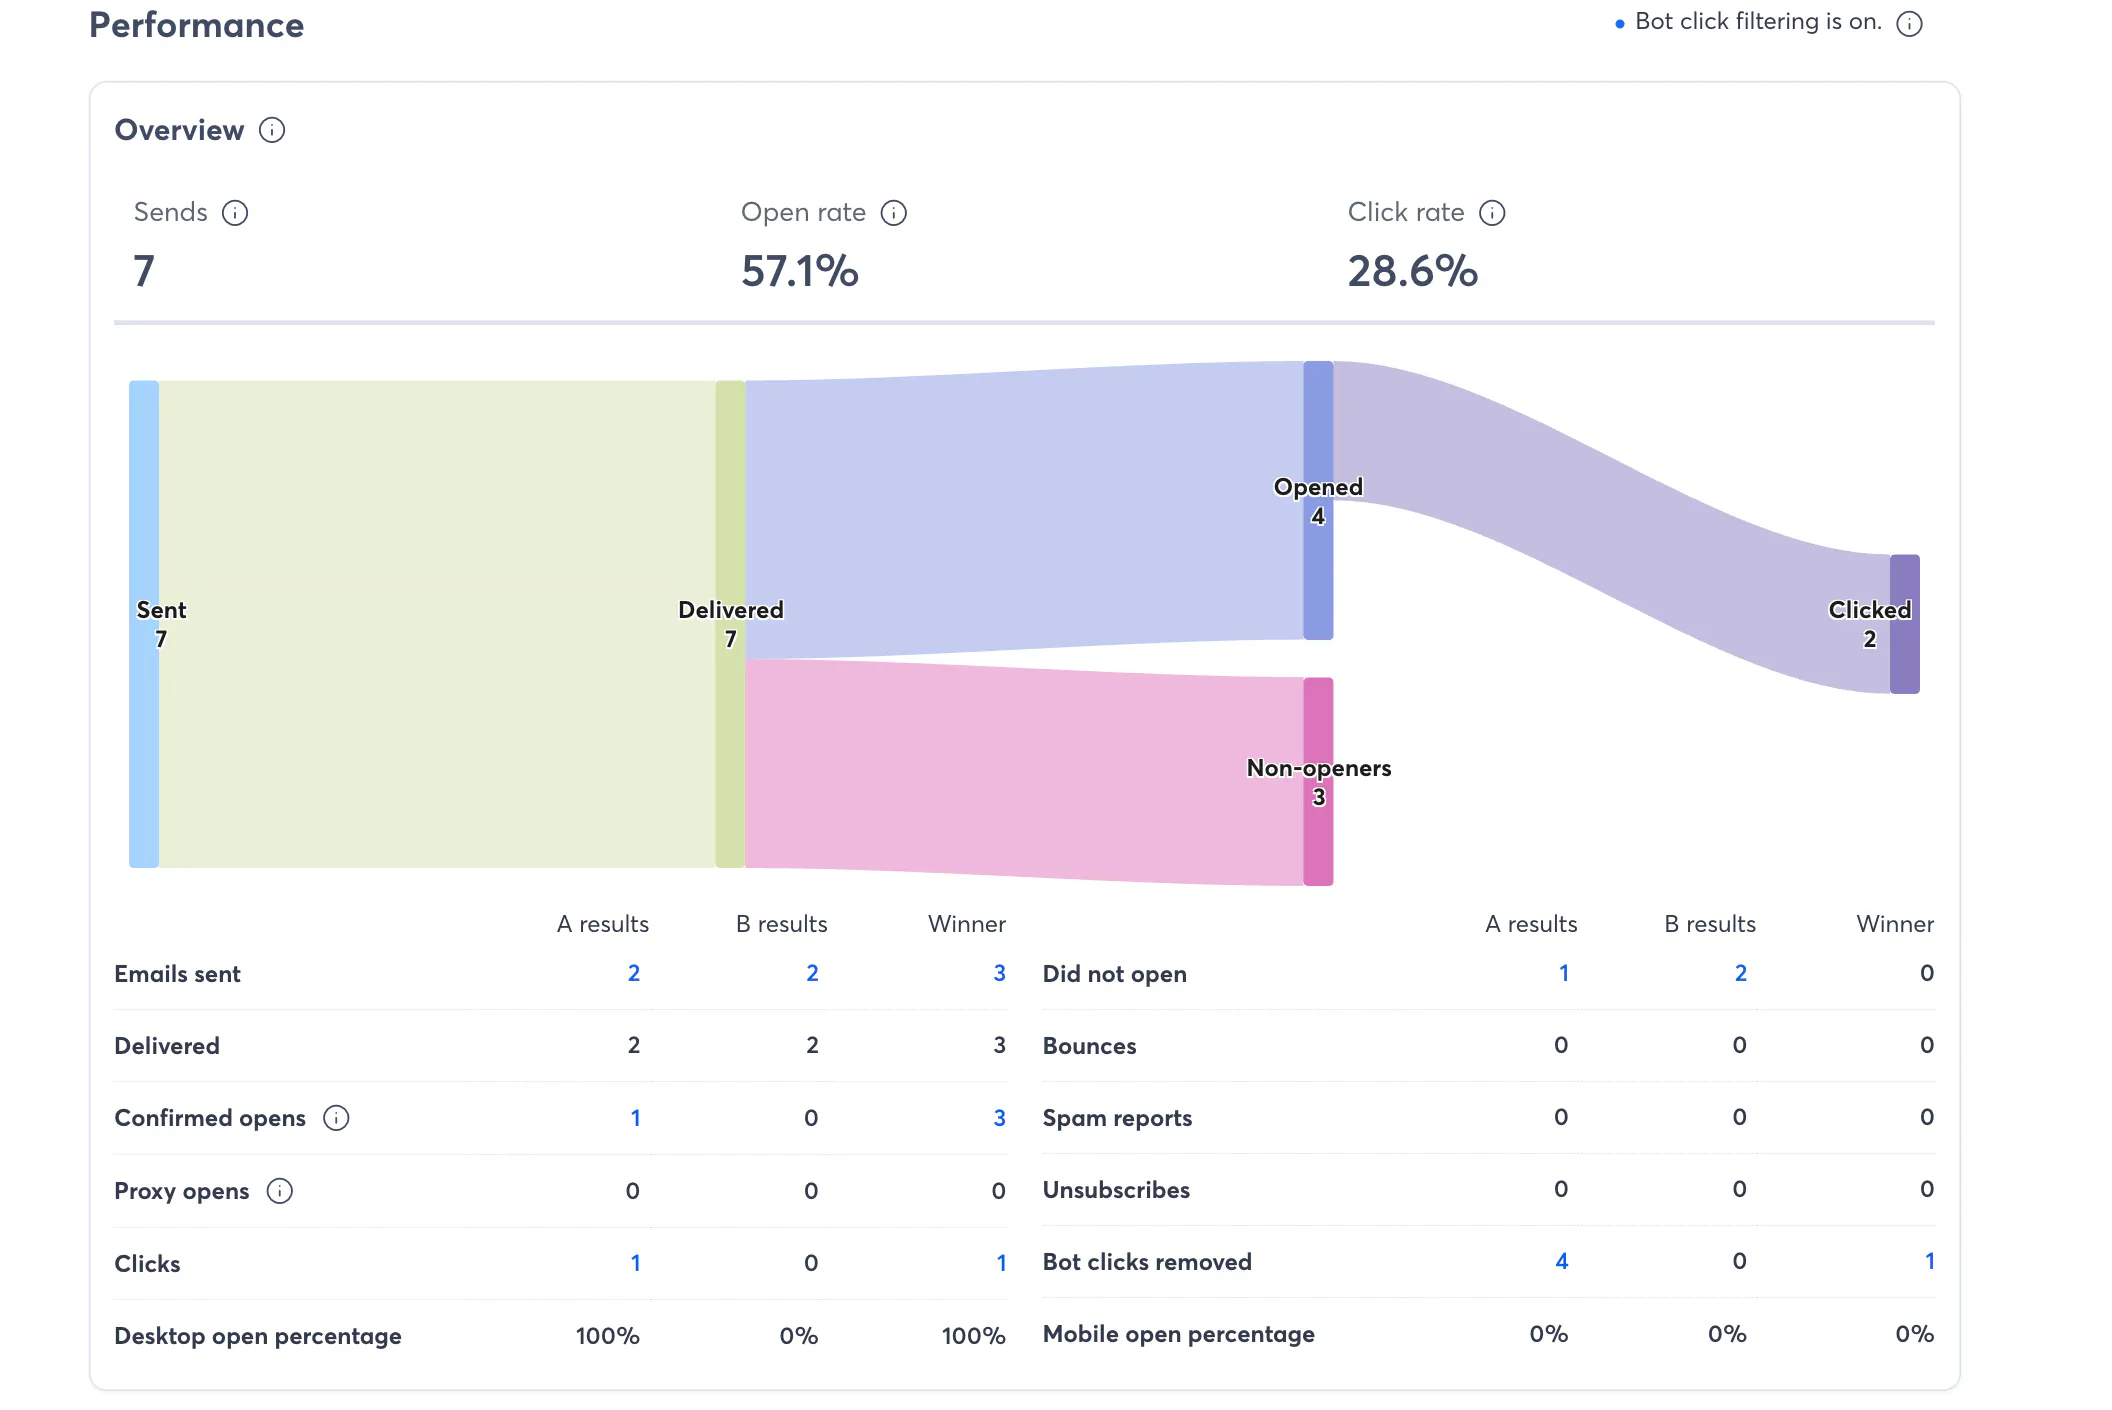The height and width of the screenshot is (1410, 2112).
Task: Click the Did not open B results value
Action: pos(1740,973)
